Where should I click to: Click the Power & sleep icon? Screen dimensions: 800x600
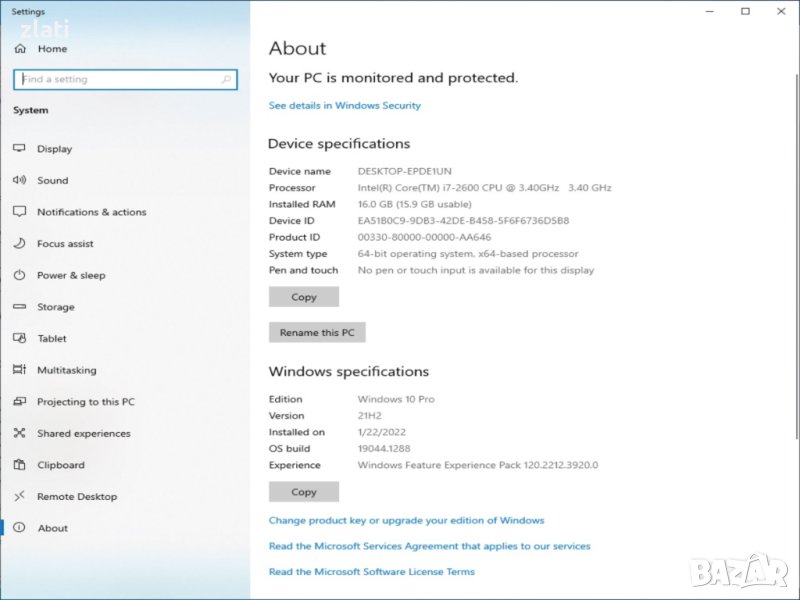tap(19, 275)
